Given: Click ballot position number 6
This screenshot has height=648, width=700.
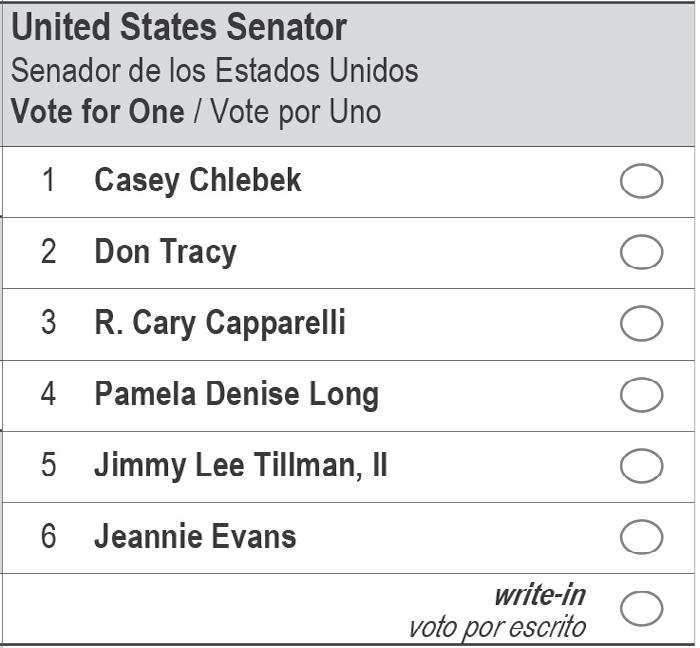Looking at the screenshot, I should tap(48, 537).
